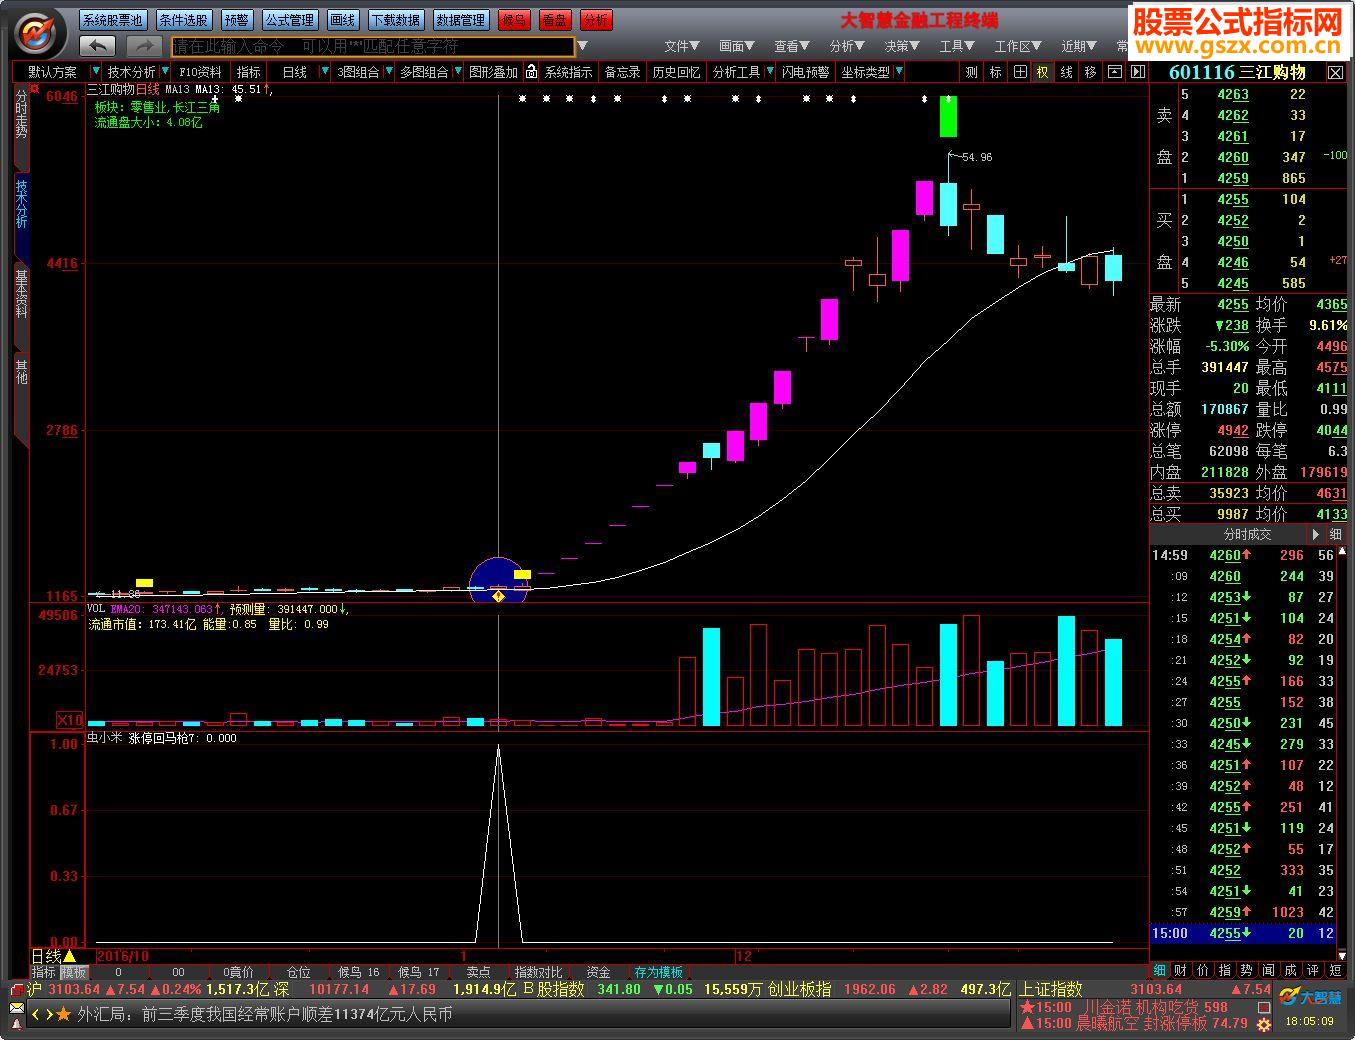
Task: Select the 闻 tab under trade list
Action: (x=1268, y=970)
